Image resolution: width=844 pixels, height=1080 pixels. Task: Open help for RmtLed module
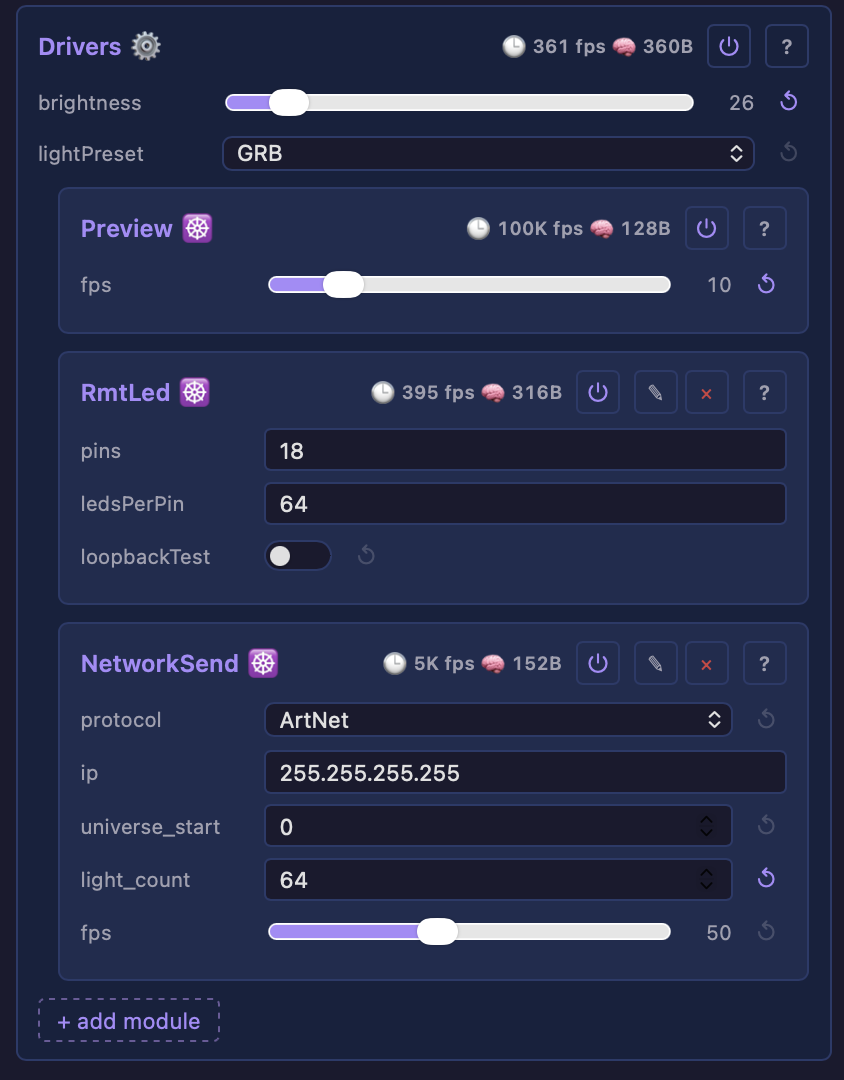pos(764,392)
